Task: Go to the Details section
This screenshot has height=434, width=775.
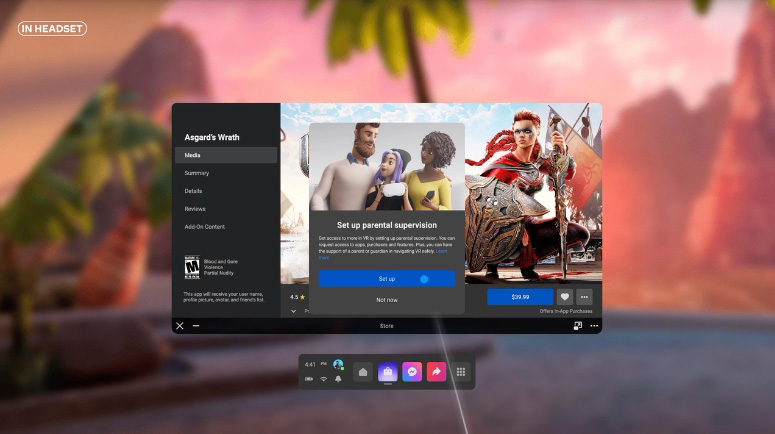Action: click(x=193, y=191)
